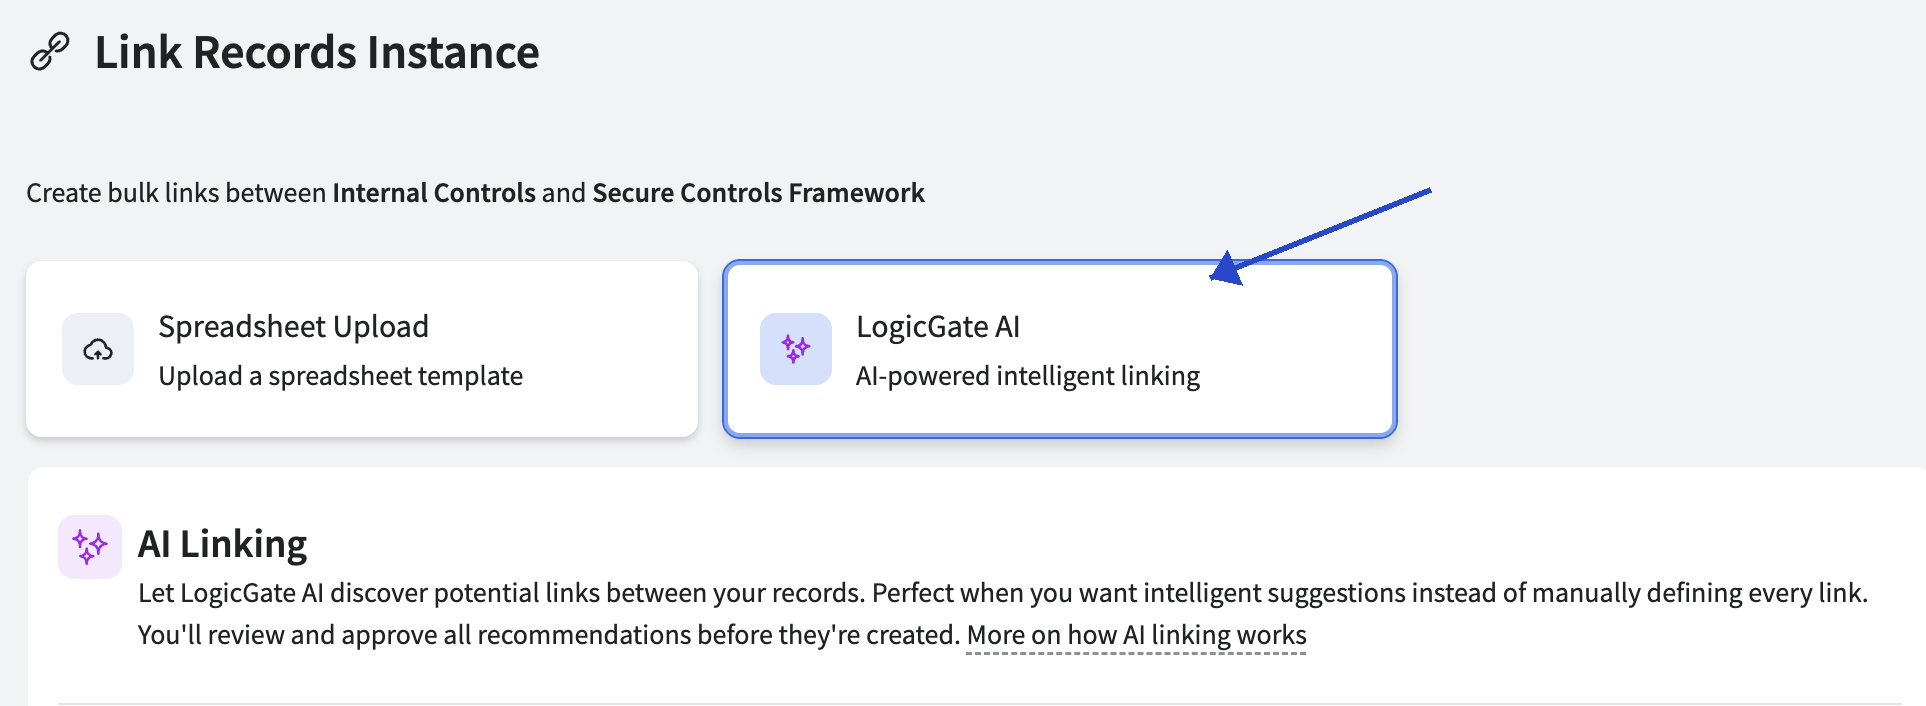Click the bold Secure Controls Framework text

tap(759, 192)
